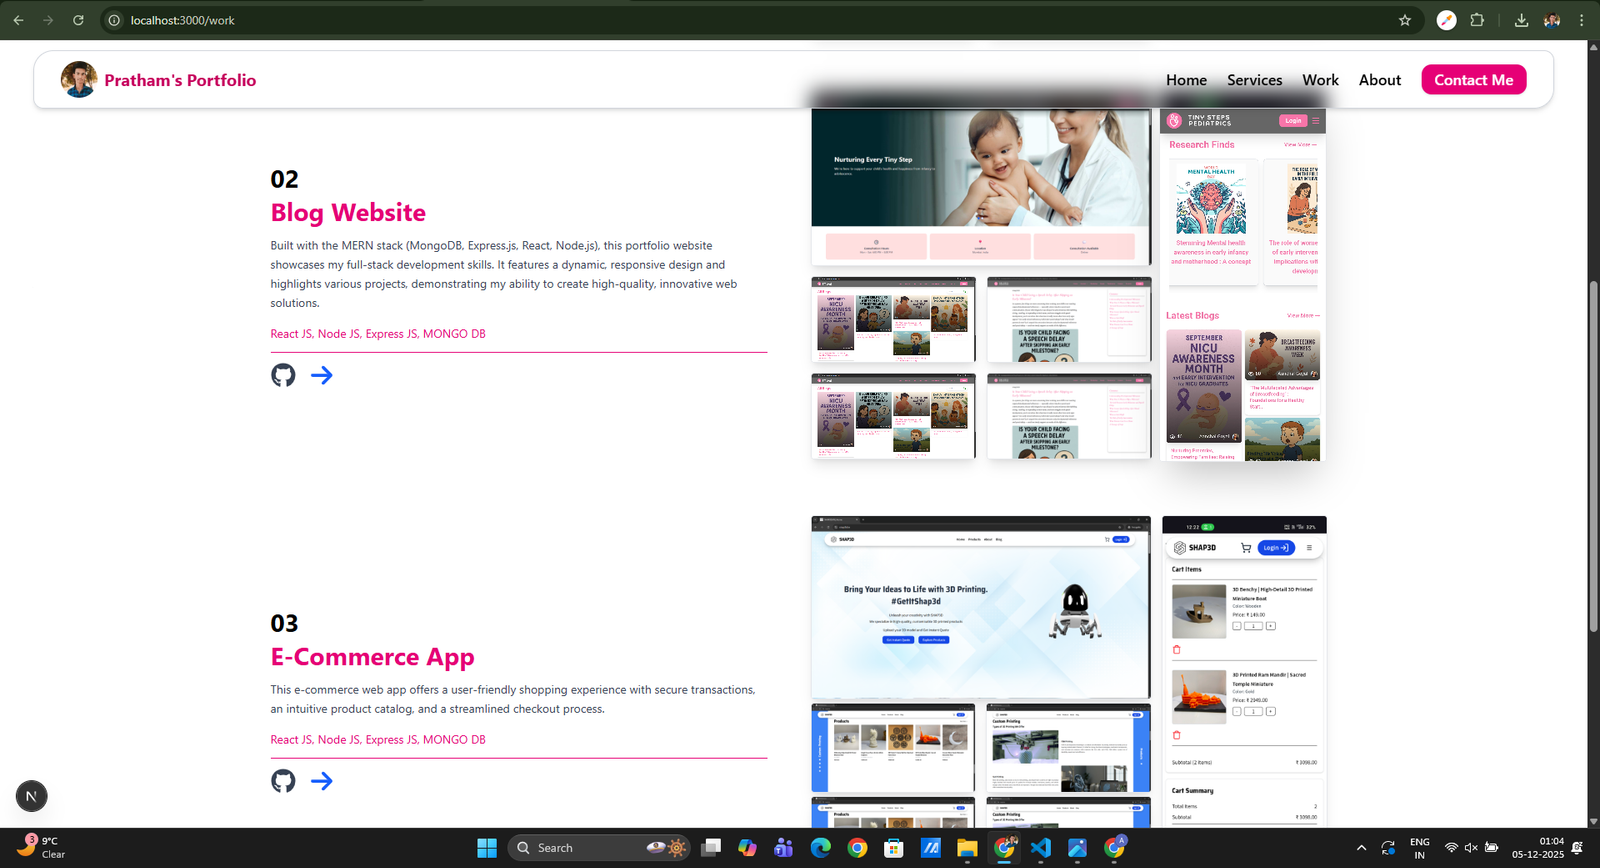Navigate to Home in the navbar
1600x868 pixels.
(x=1186, y=80)
